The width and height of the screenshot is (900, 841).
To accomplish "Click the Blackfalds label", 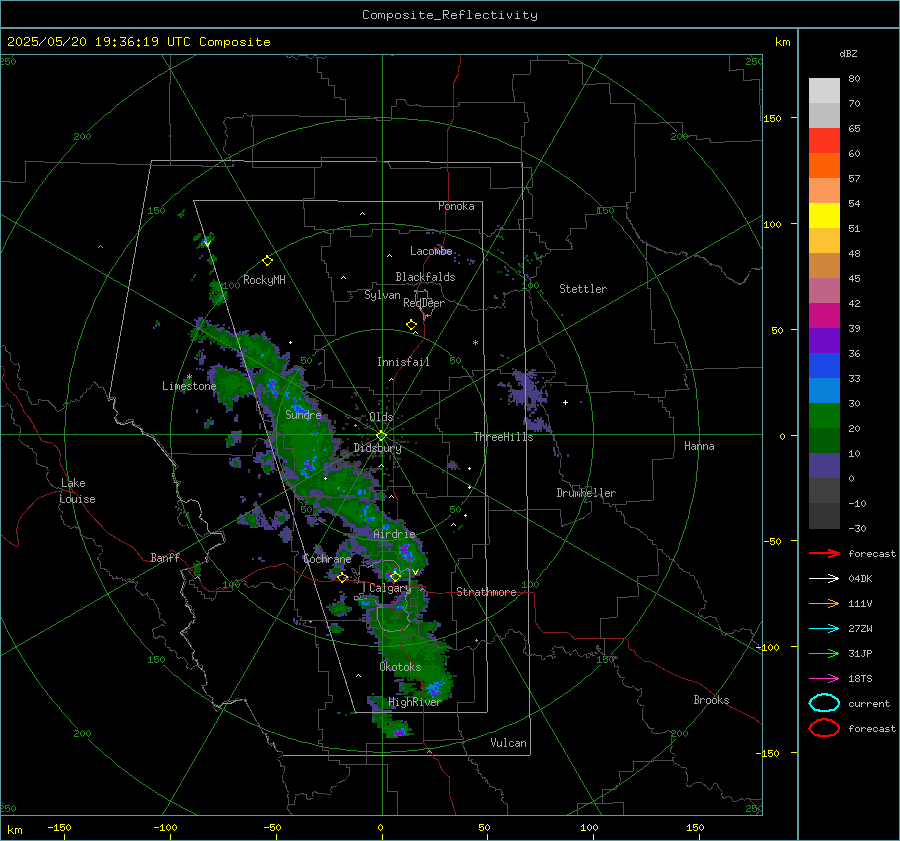I will [425, 277].
